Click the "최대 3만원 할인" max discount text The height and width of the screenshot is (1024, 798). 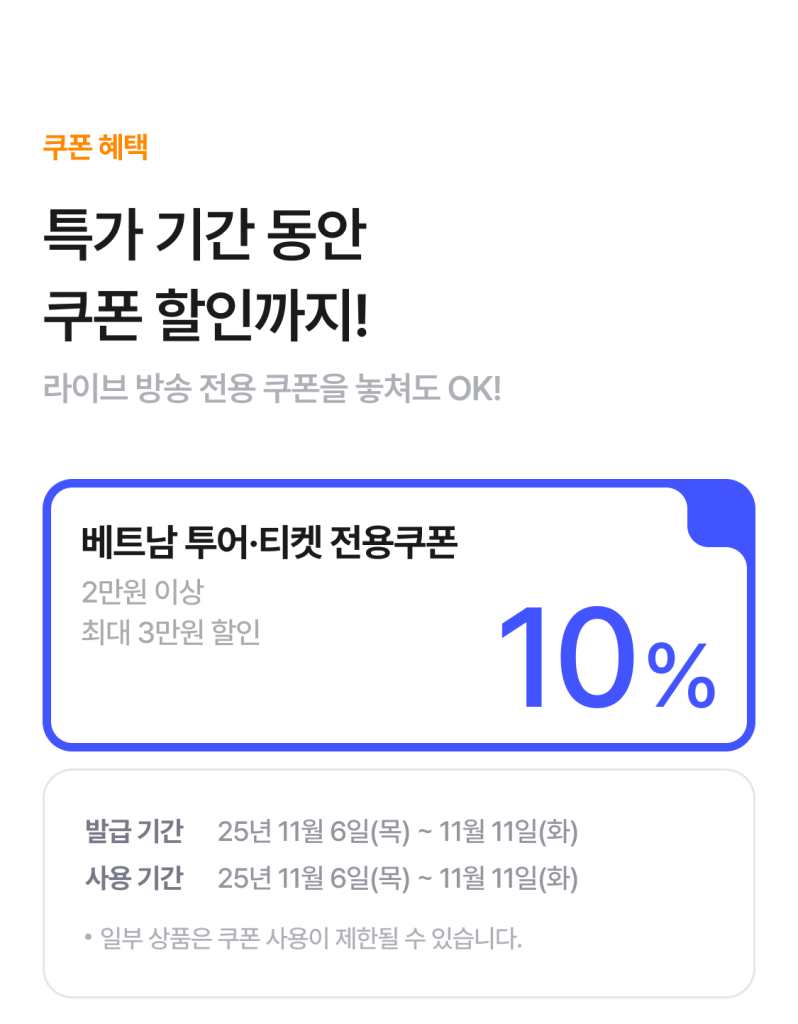(x=171, y=633)
